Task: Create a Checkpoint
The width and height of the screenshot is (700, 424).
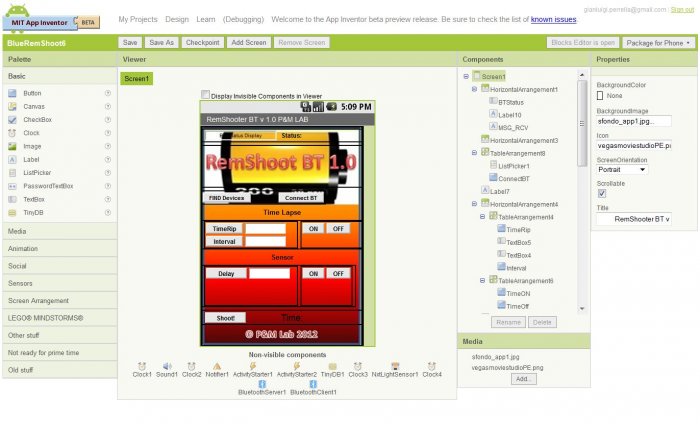Action: coord(203,42)
